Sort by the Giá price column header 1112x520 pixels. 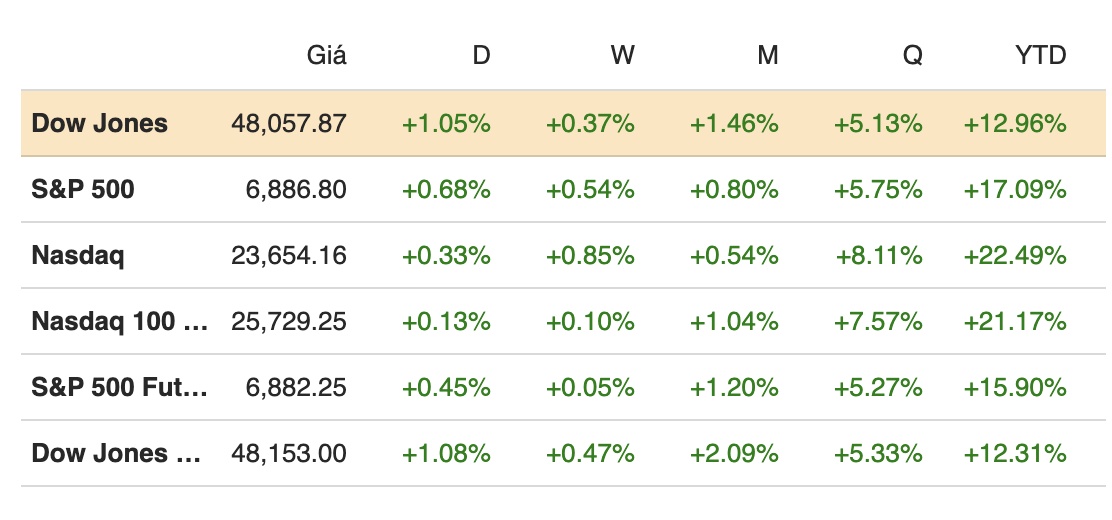click(326, 56)
